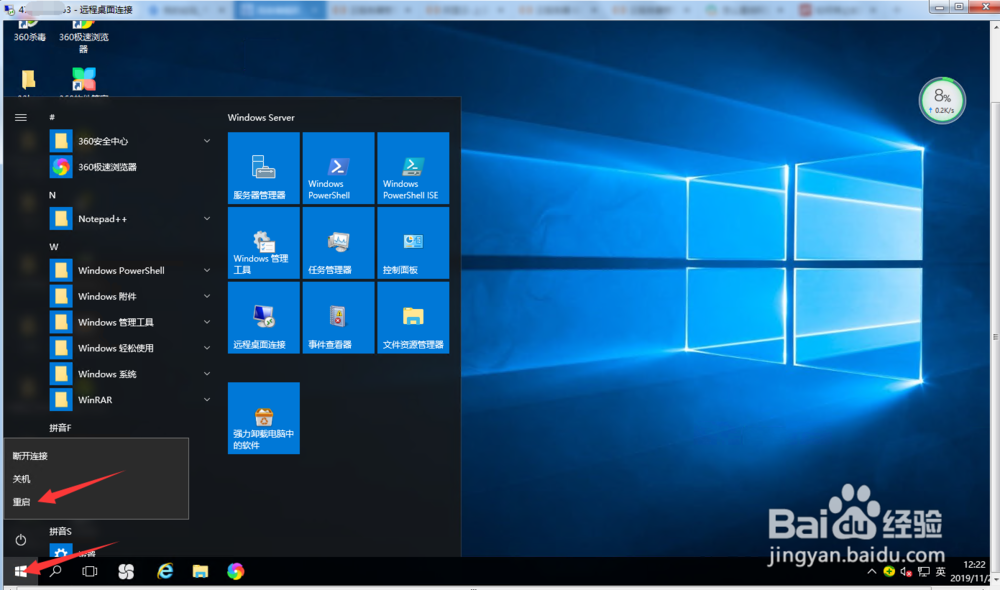Click the Windows Server tile group title

tap(261, 117)
